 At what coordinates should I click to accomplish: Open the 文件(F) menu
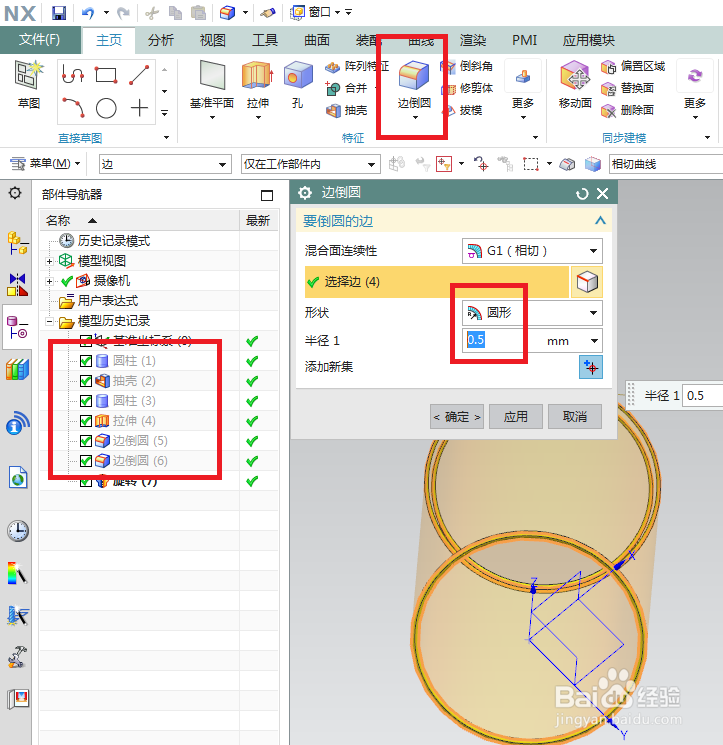pos(40,39)
